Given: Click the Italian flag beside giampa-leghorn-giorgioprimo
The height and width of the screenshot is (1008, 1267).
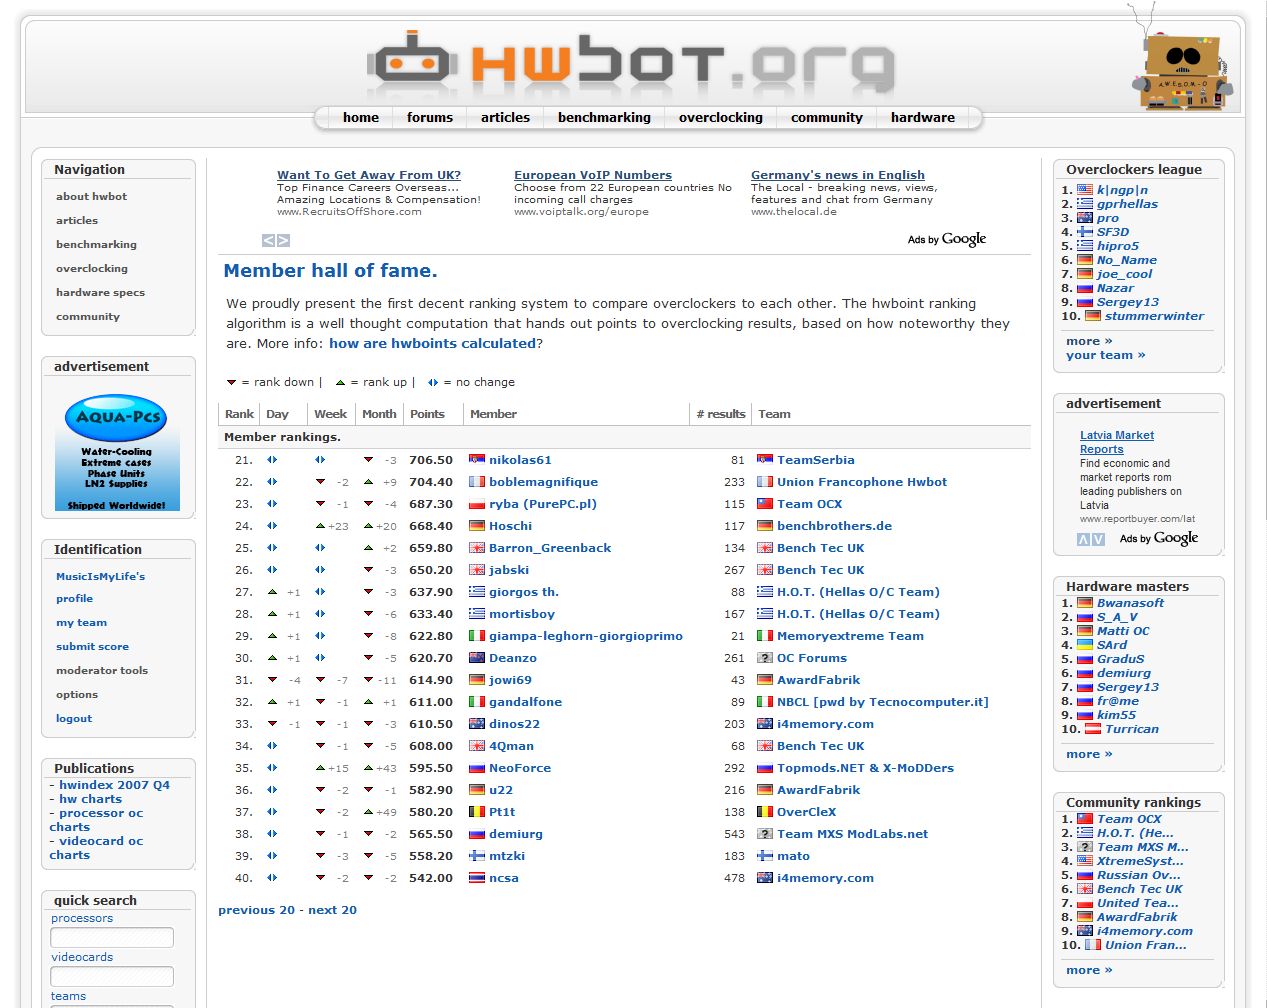Looking at the screenshot, I should 477,636.
